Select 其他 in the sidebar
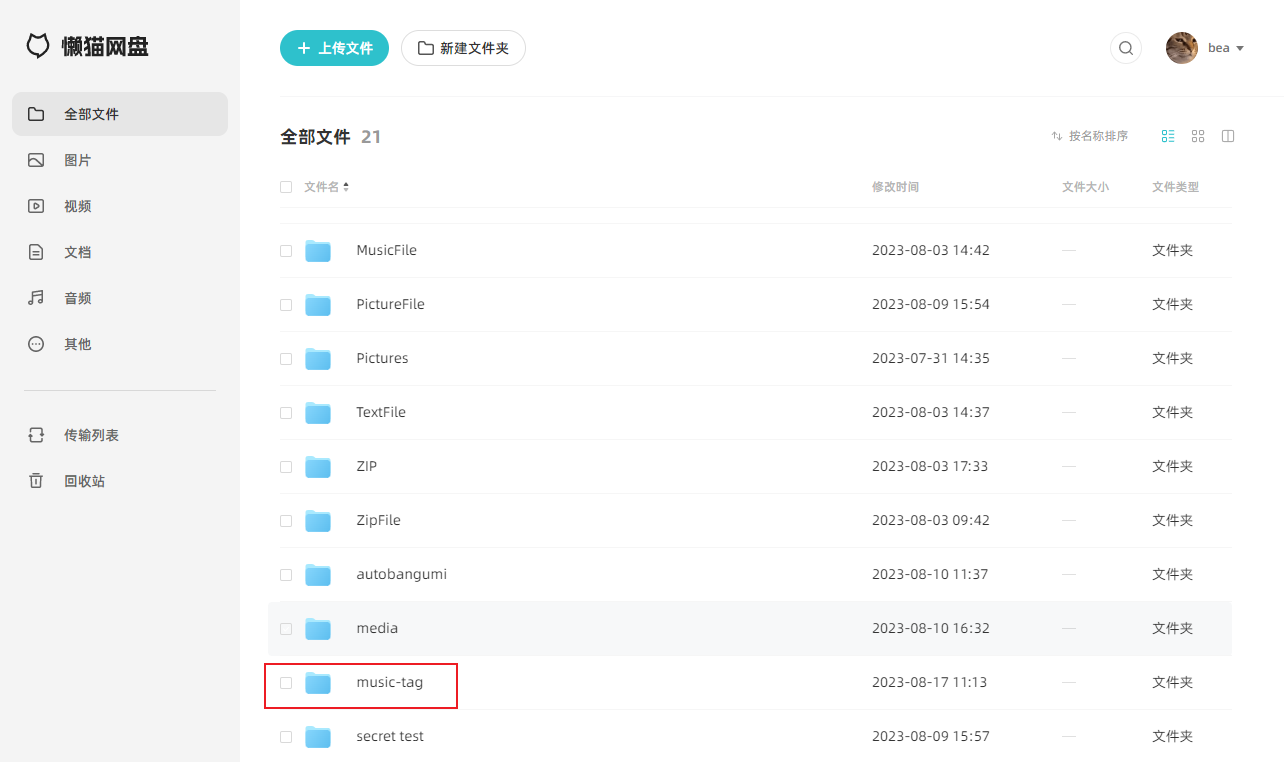Viewport: 1284px width, 762px height. [x=120, y=344]
